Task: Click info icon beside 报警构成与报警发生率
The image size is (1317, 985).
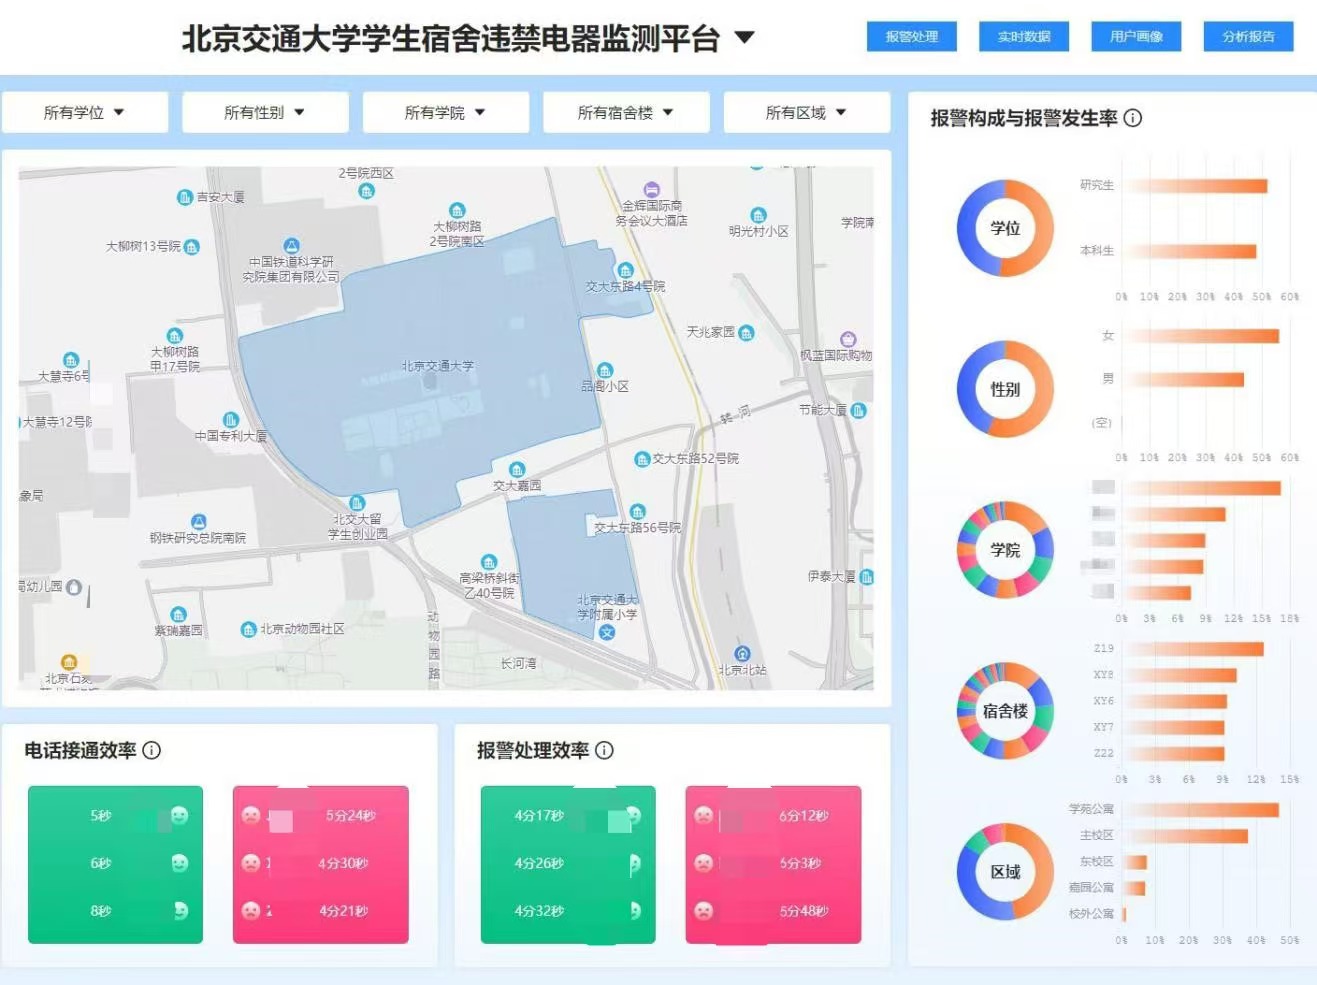Action: click(x=1133, y=118)
